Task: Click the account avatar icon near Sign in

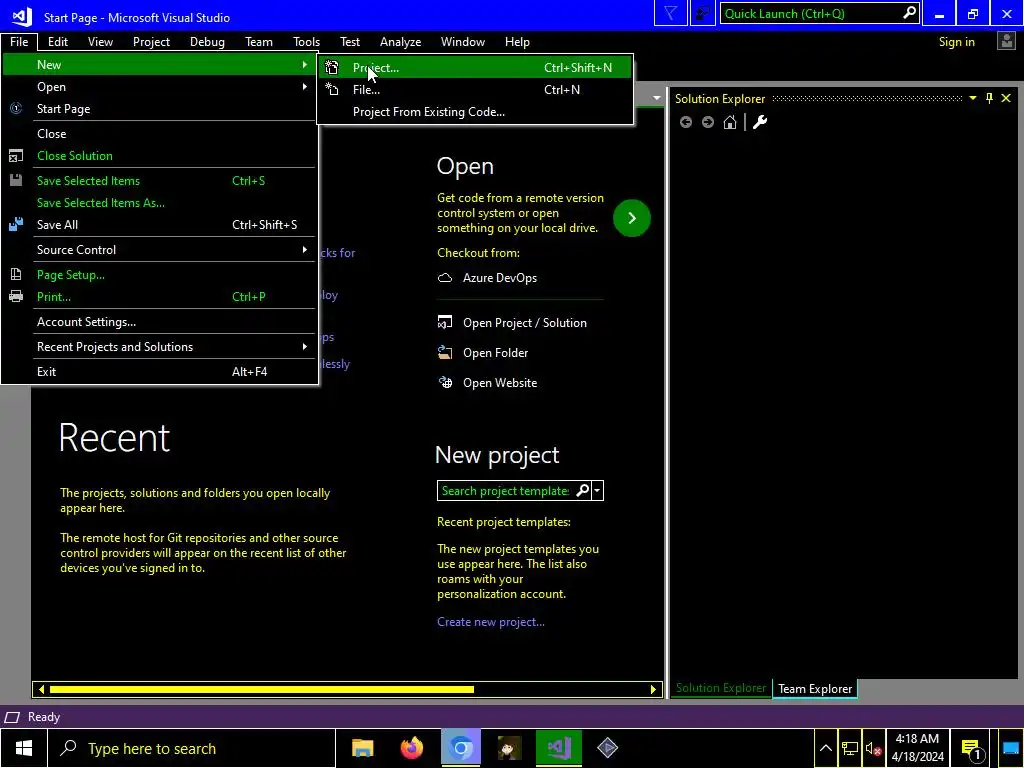Action: pos(1006,41)
